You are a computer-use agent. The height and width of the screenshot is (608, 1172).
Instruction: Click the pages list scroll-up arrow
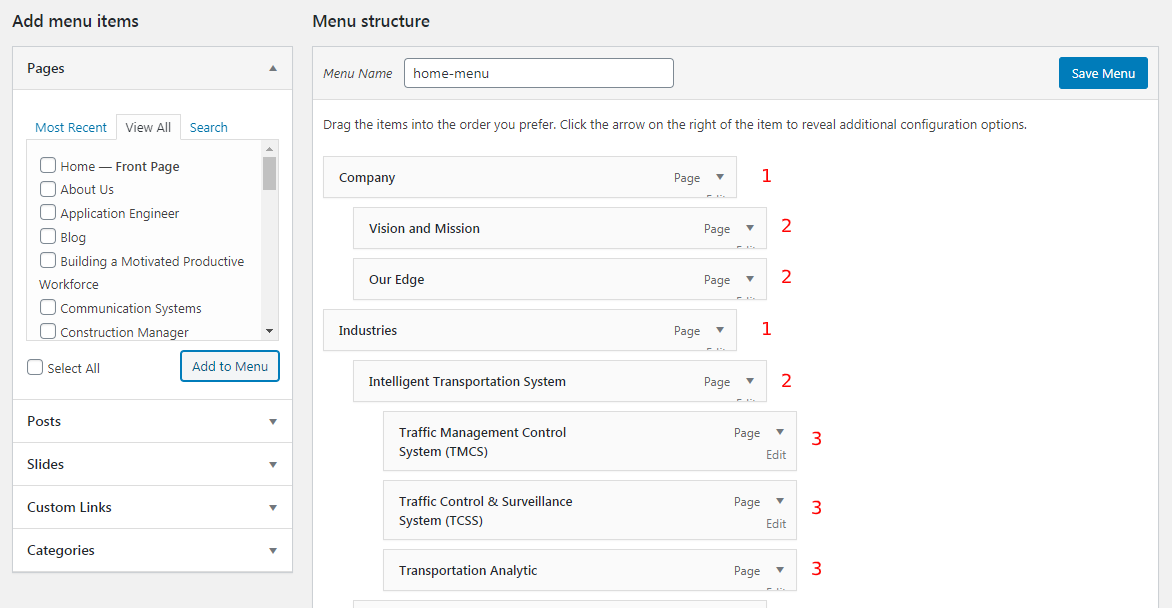point(270,149)
